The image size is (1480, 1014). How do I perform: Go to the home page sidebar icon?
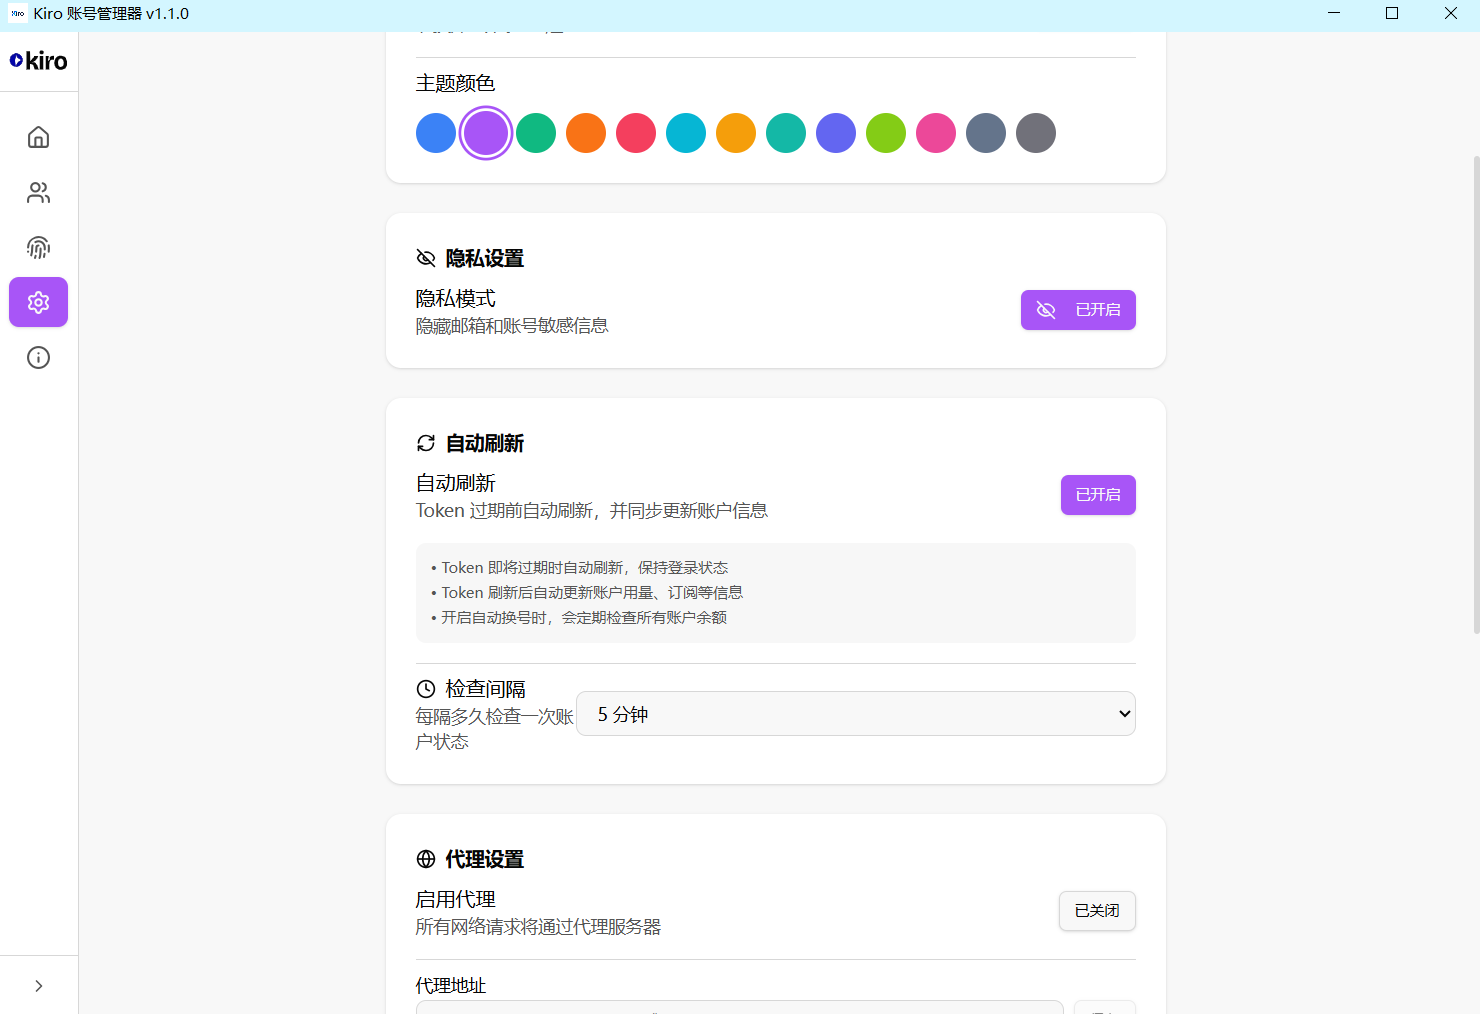click(x=38, y=137)
